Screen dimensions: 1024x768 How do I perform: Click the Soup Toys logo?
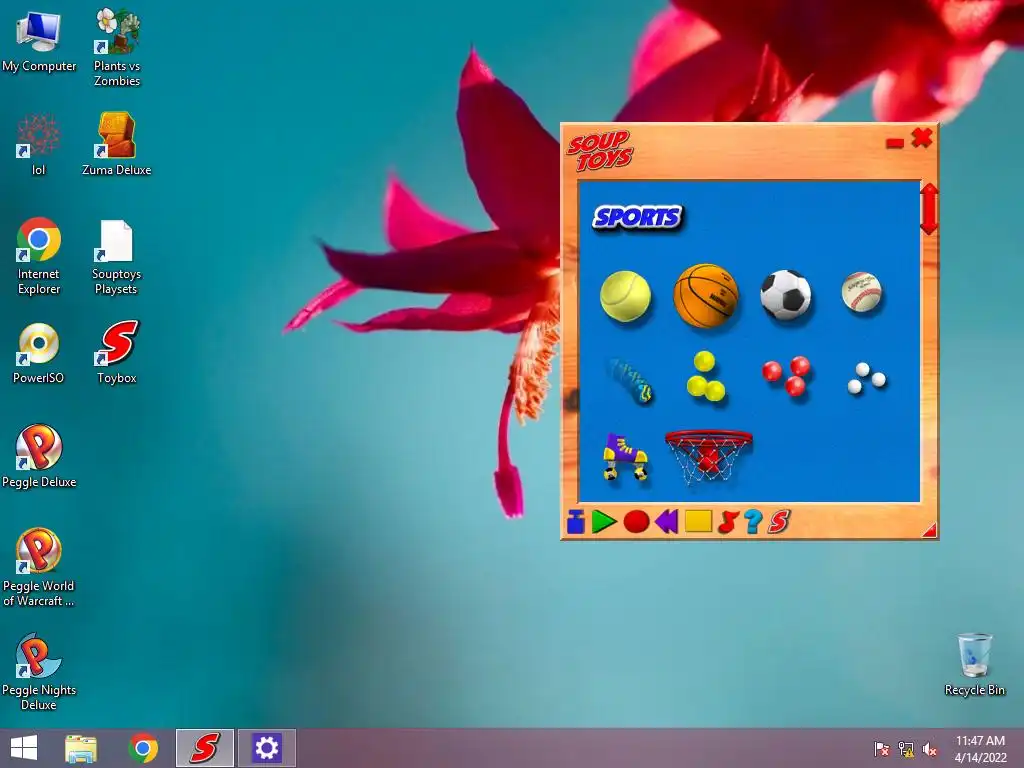(600, 151)
